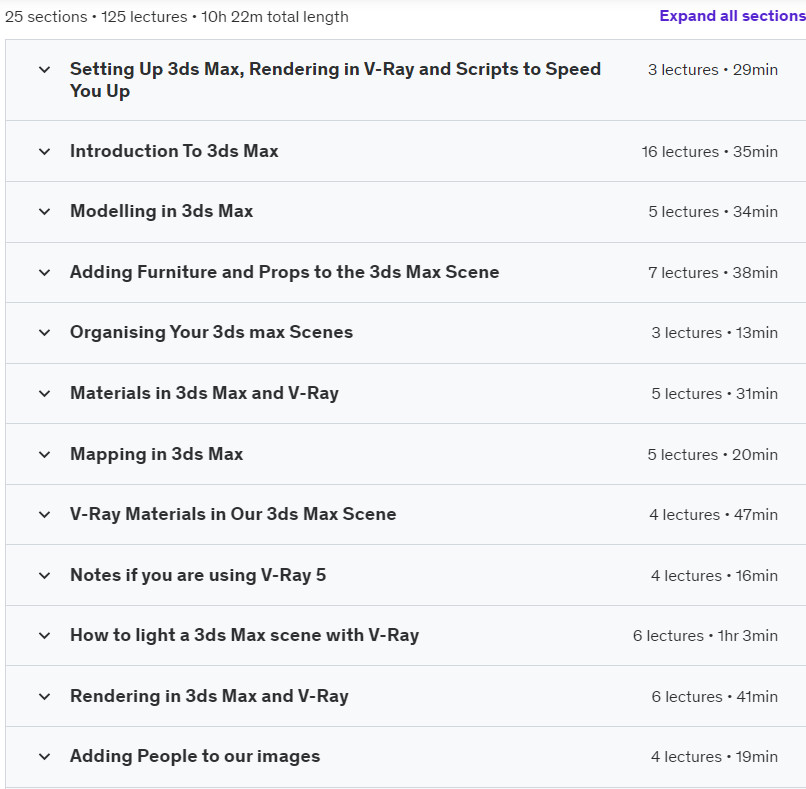Click the 3 lectures • 29min label
Screen dimensions: 806x789
(x=713, y=69)
